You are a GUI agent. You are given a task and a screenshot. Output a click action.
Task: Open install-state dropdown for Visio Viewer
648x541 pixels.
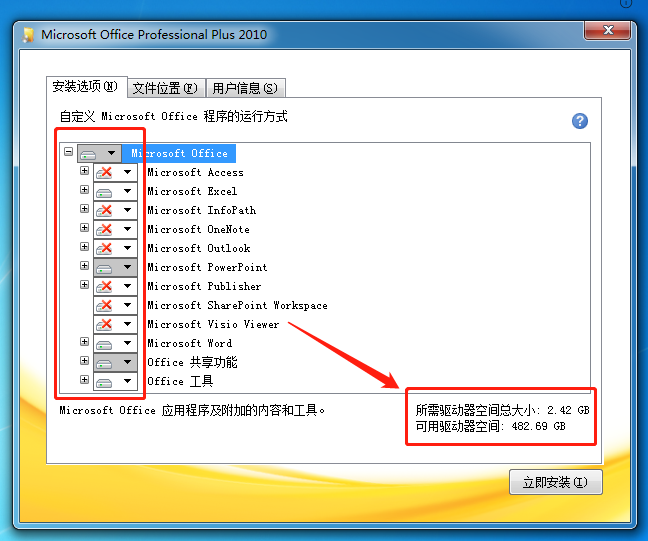(x=115, y=324)
